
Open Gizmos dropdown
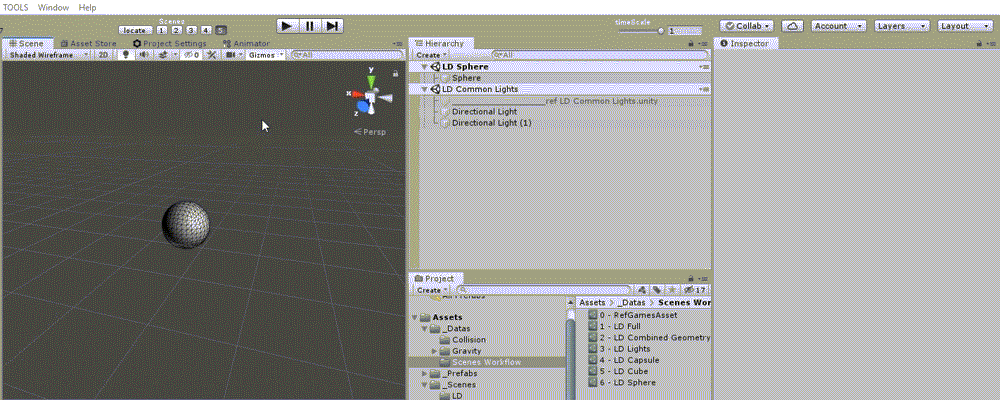(x=267, y=55)
